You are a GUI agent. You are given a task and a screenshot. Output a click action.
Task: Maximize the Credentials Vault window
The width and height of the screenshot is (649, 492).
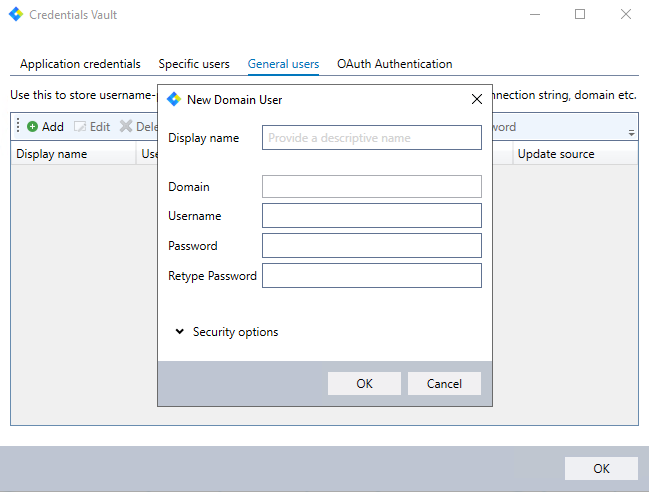580,14
